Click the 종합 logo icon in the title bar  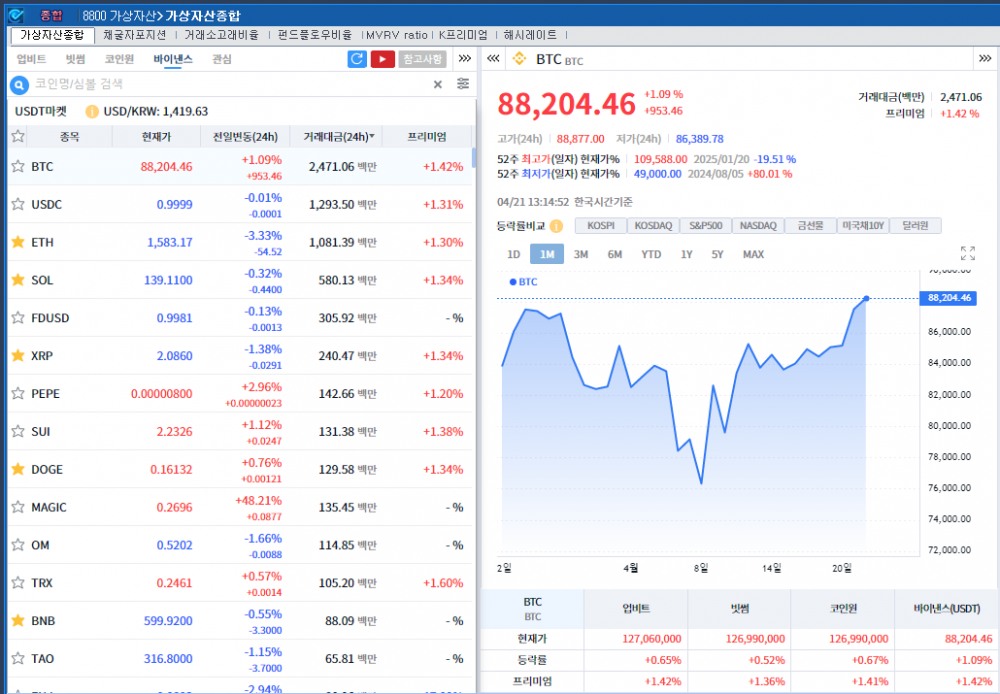click(15, 14)
